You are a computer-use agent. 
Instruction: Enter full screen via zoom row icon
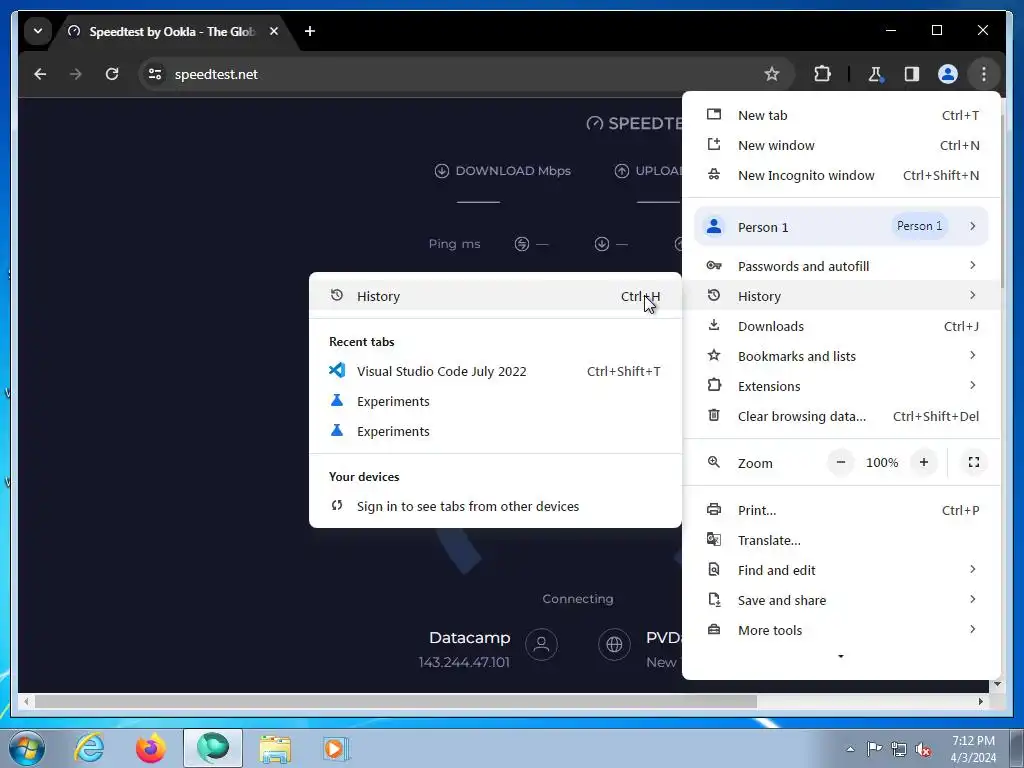pos(974,462)
